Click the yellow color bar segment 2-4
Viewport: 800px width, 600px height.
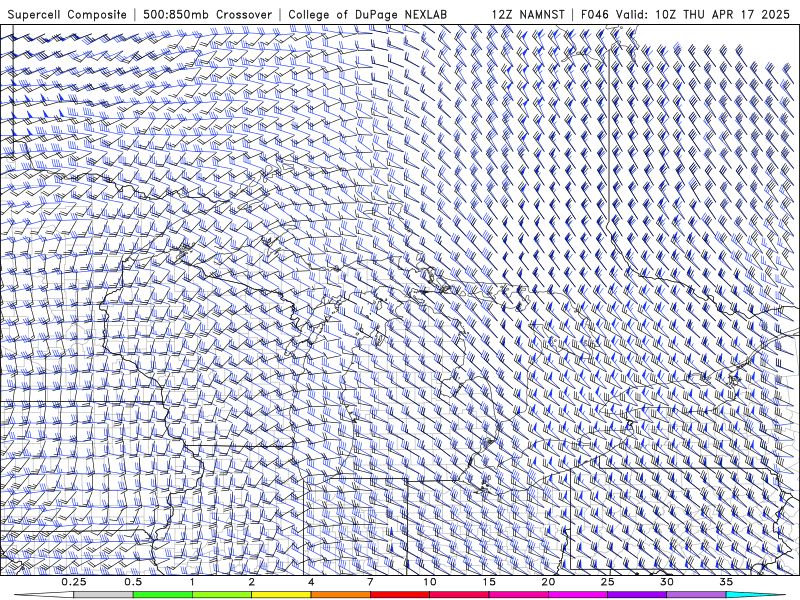(281, 595)
